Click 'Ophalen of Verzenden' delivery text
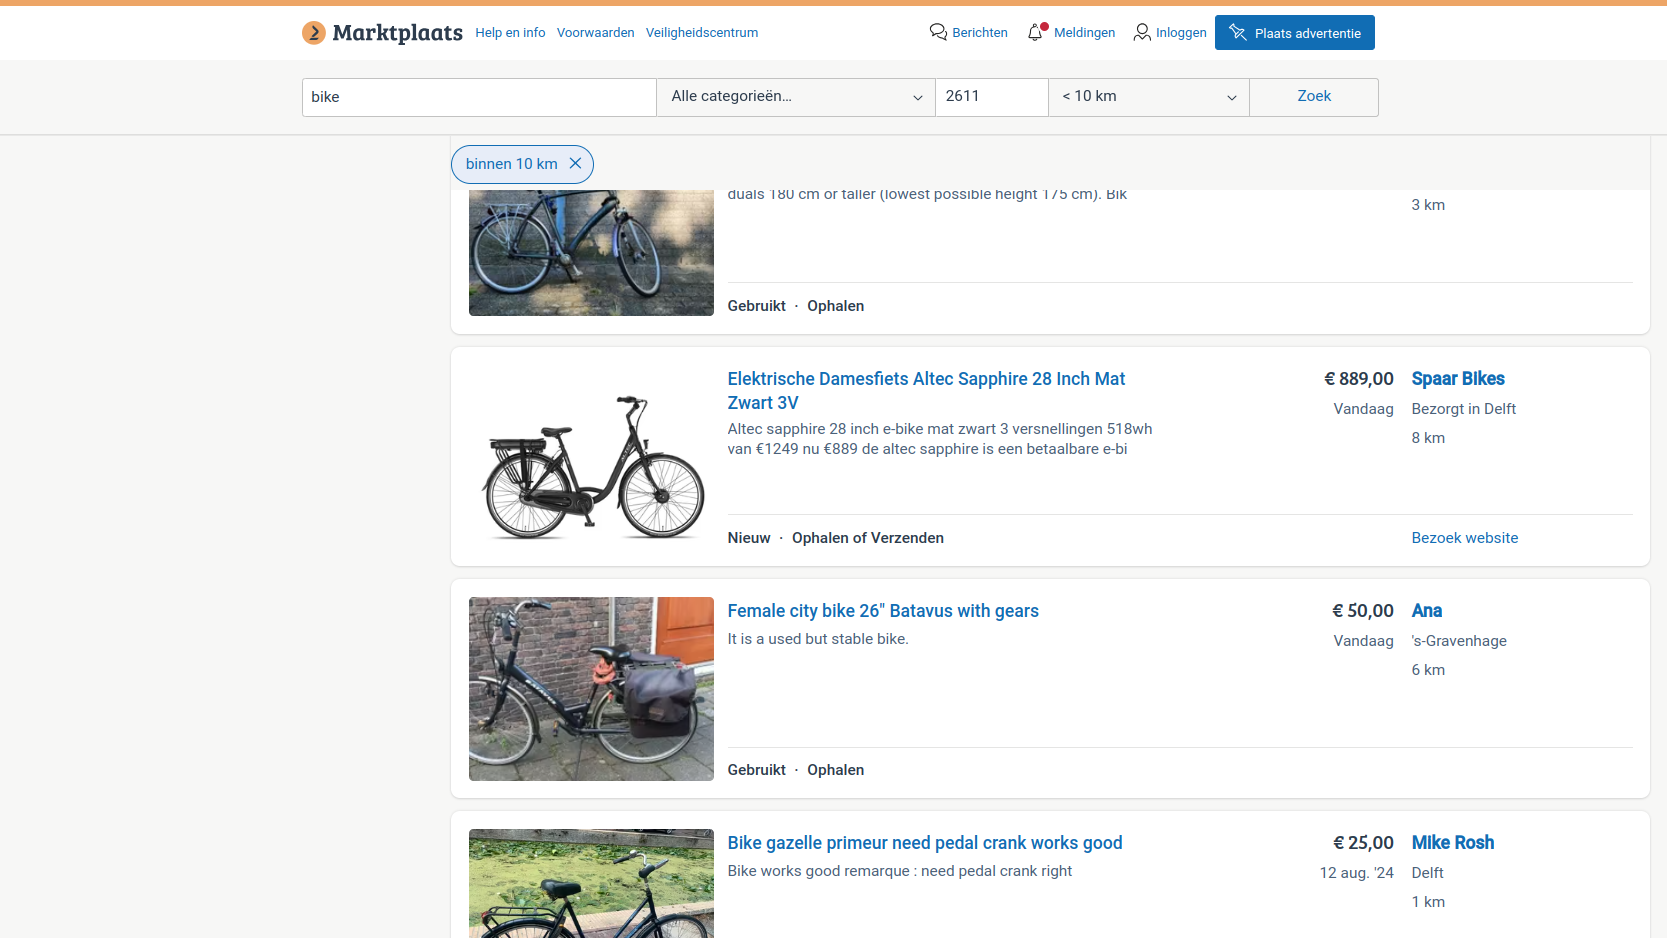 click(868, 538)
